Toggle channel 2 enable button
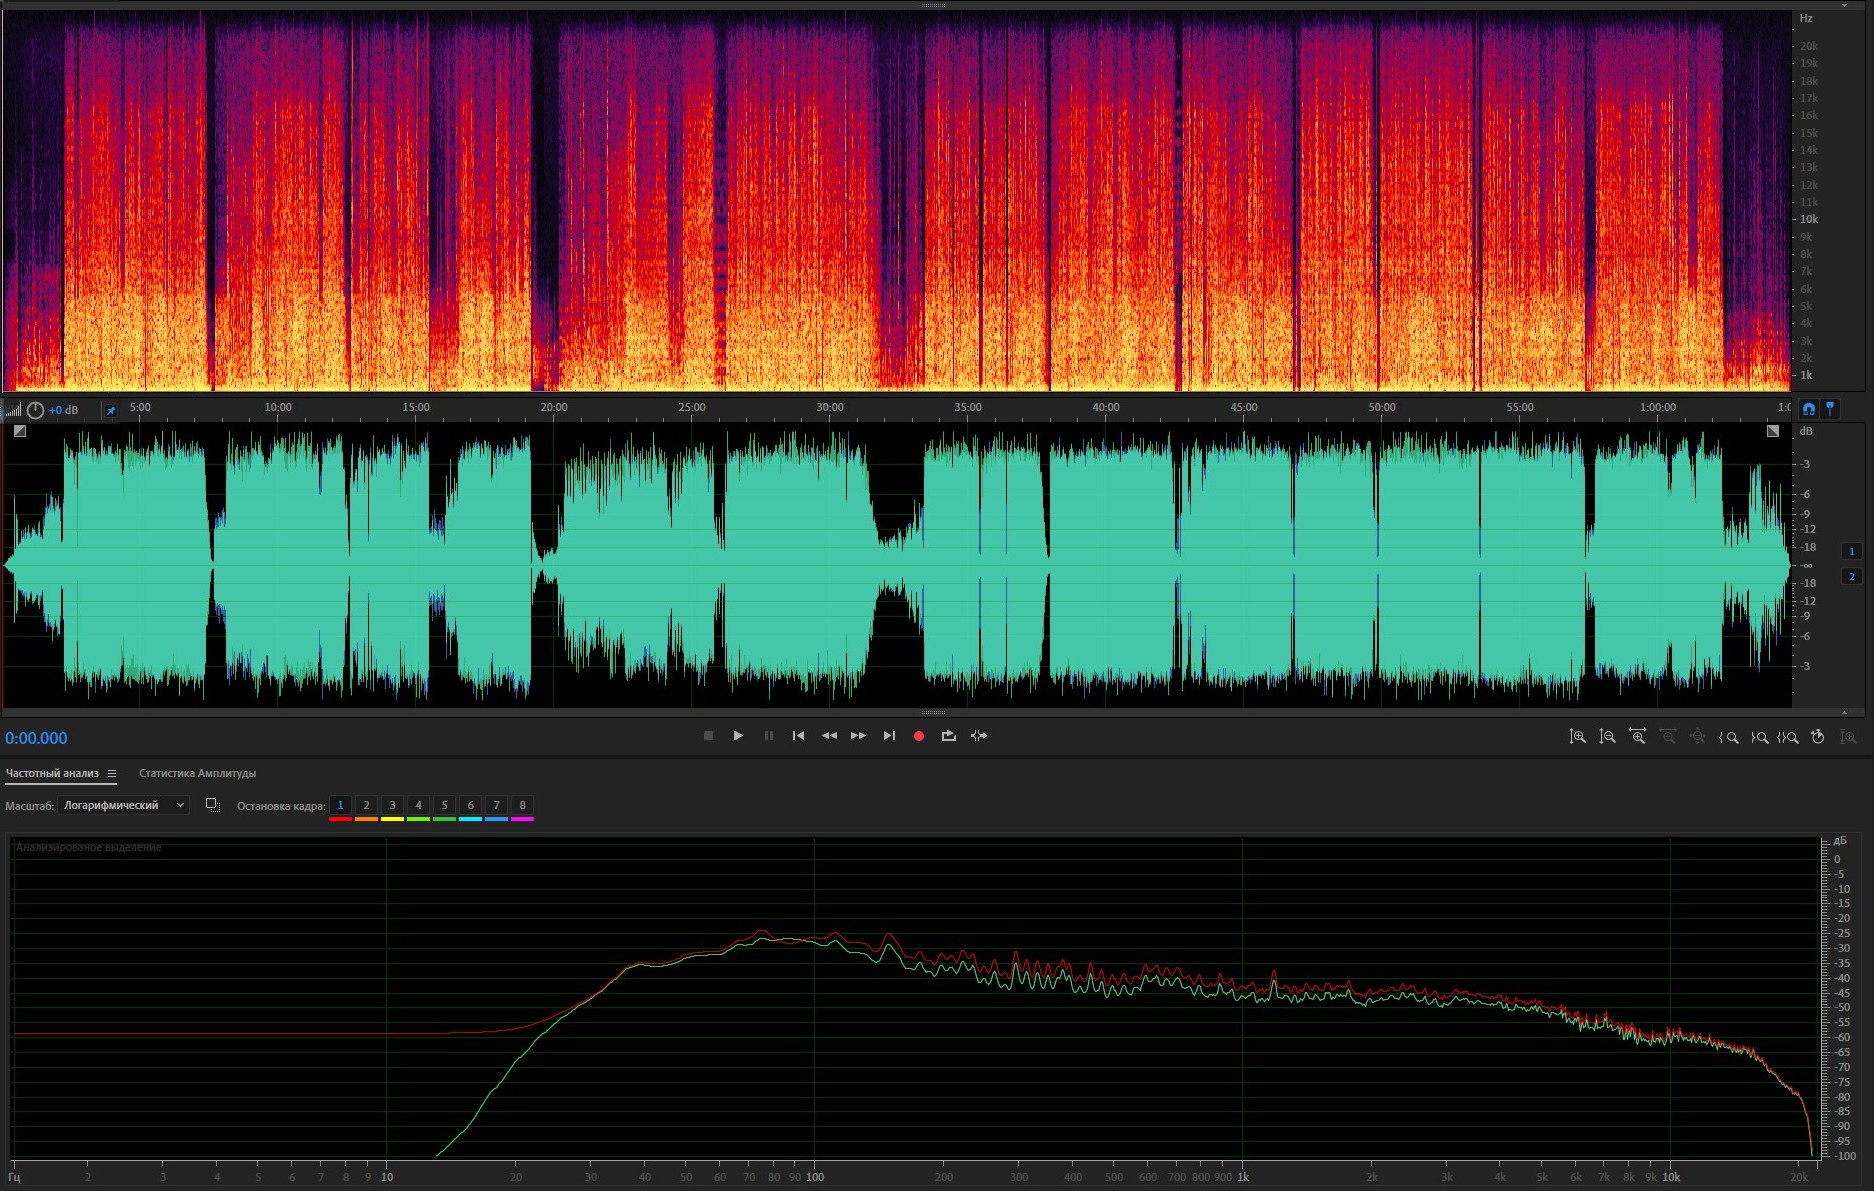The image size is (1874, 1191). pos(1851,576)
